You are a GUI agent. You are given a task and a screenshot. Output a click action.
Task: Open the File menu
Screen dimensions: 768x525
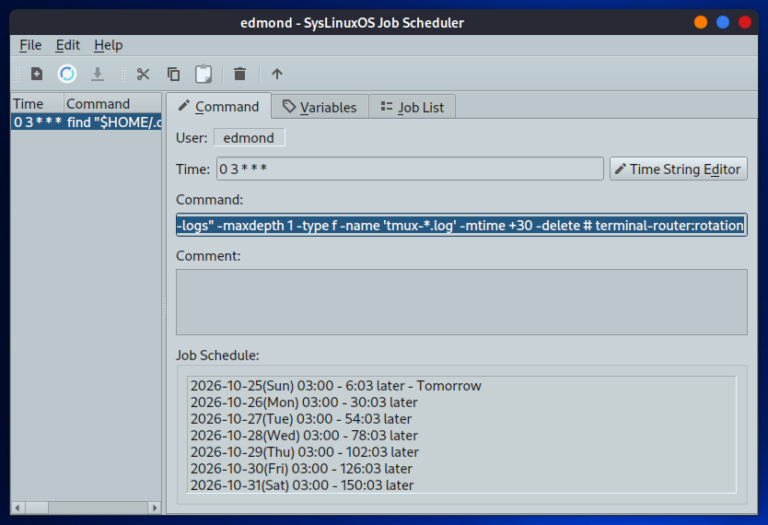click(30, 45)
